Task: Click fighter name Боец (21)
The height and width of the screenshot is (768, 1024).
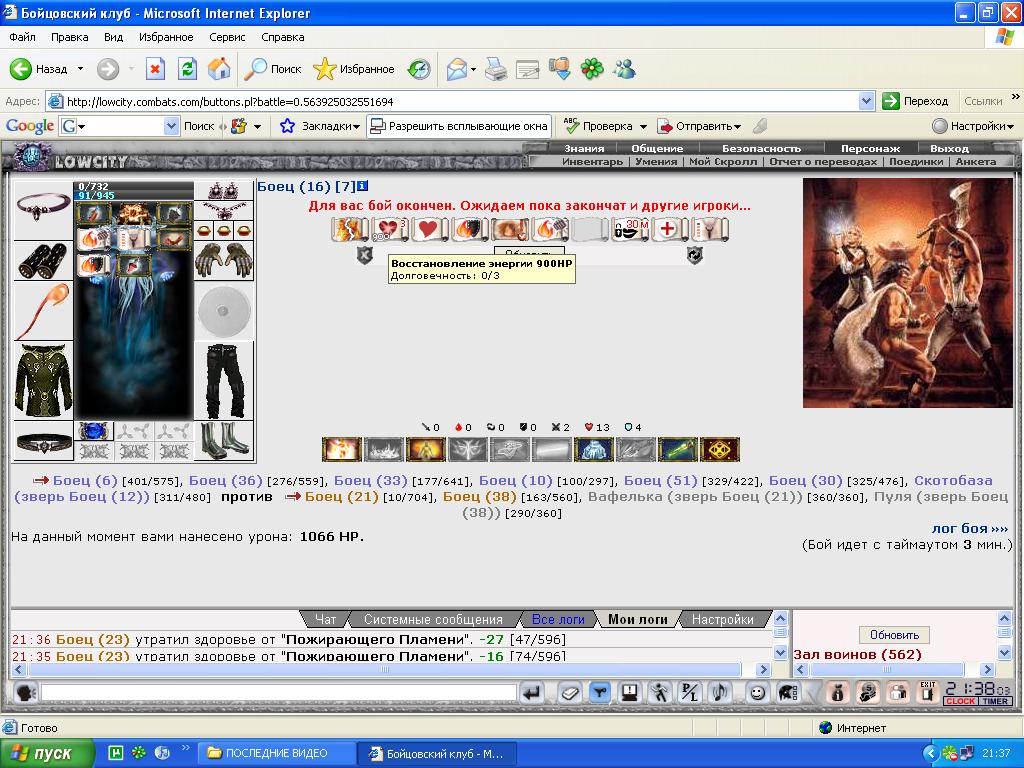Action: point(342,497)
